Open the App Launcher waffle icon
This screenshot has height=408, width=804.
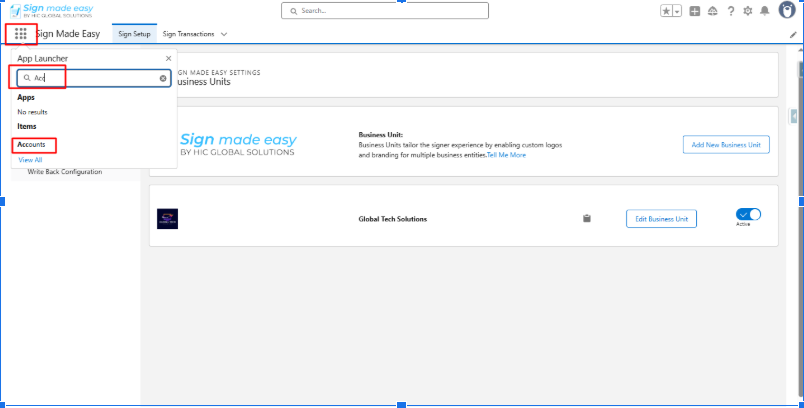pyautogui.click(x=21, y=34)
